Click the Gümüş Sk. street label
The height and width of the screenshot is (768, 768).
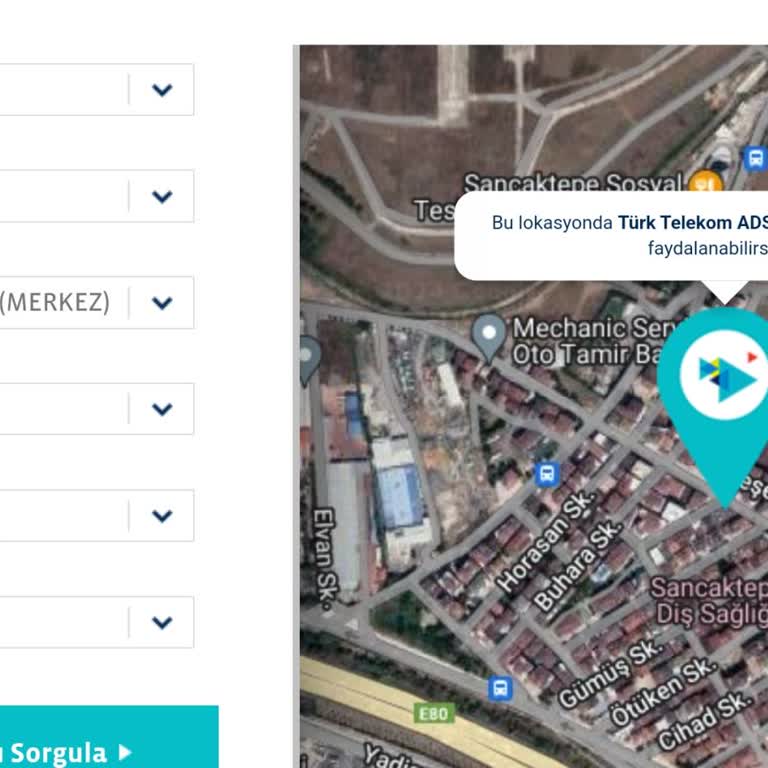[x=610, y=673]
